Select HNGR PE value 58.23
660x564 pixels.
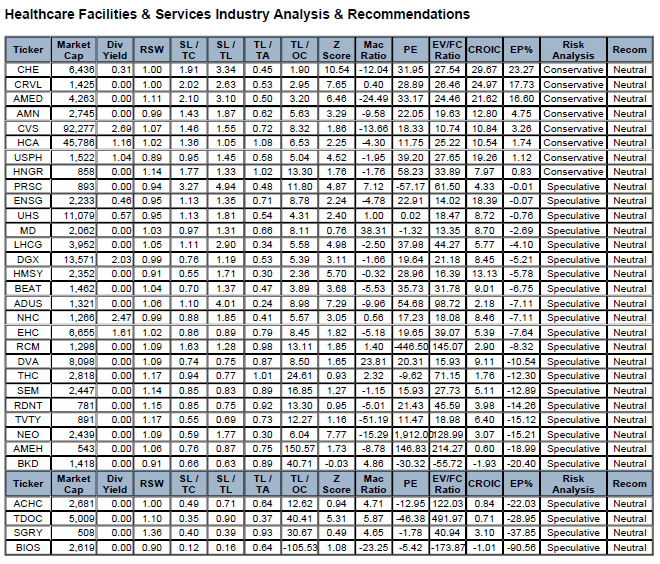[410, 172]
